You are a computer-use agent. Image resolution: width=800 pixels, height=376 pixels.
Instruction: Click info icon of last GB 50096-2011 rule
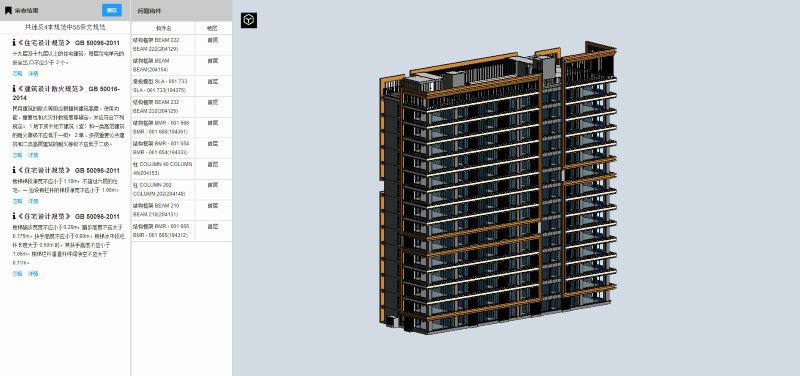pyautogui.click(x=14, y=216)
